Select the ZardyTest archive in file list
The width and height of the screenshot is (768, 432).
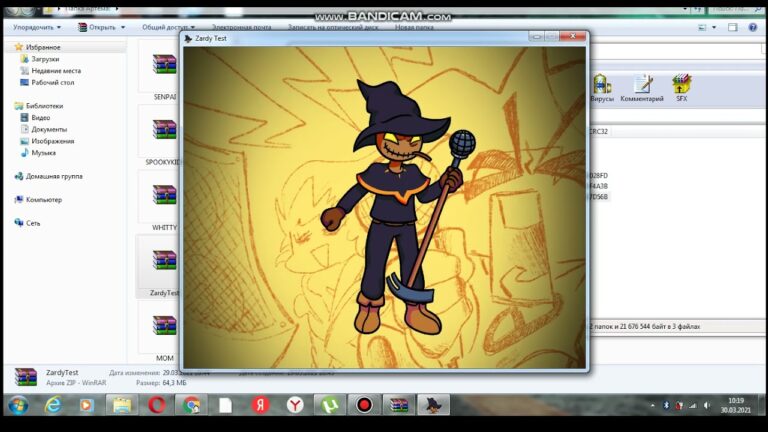click(x=164, y=260)
